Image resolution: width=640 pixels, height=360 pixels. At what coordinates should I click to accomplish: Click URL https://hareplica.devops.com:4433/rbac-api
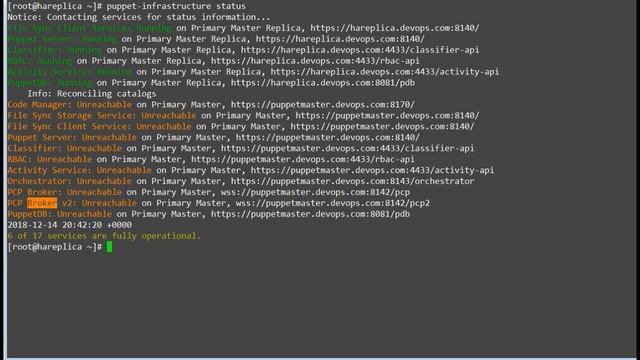pos(315,61)
